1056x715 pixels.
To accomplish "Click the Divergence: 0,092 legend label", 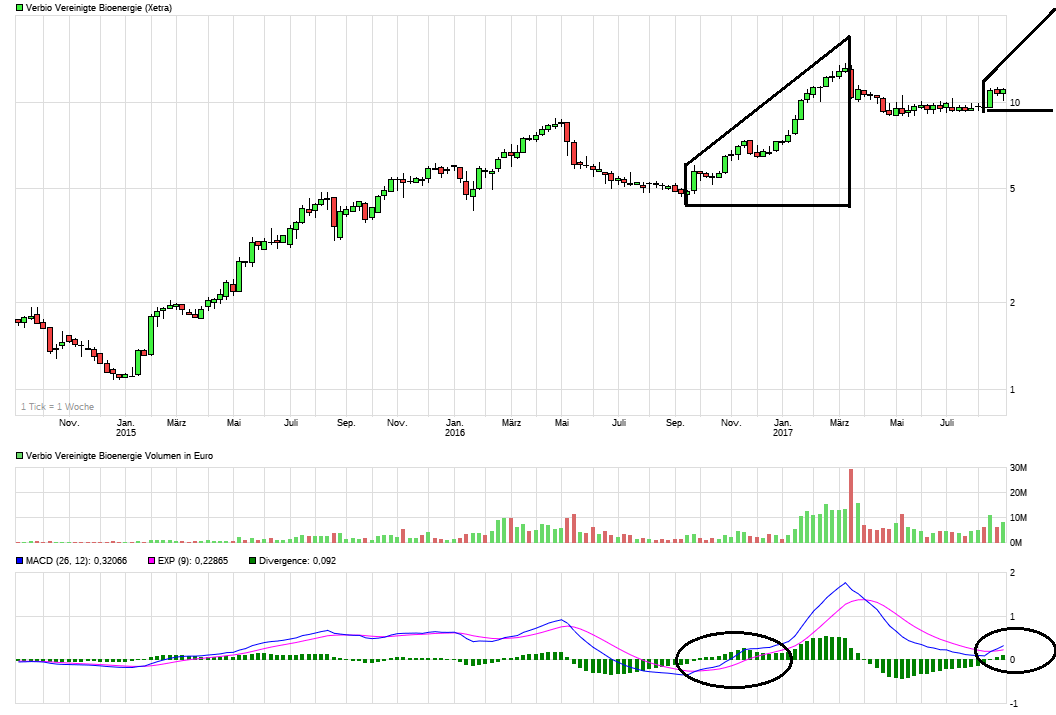I will pos(297,560).
